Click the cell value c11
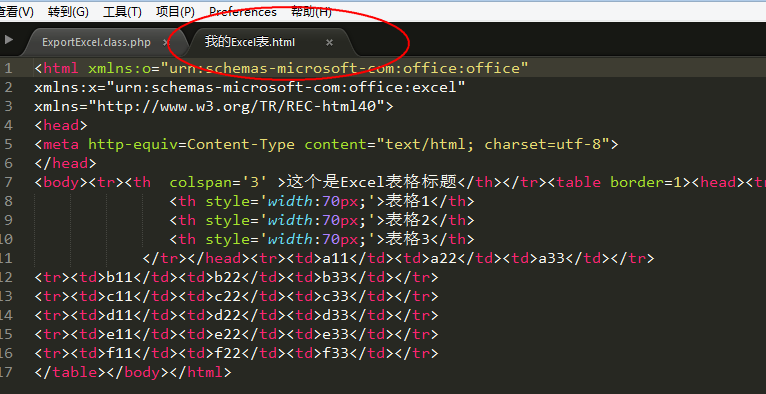 point(119,297)
